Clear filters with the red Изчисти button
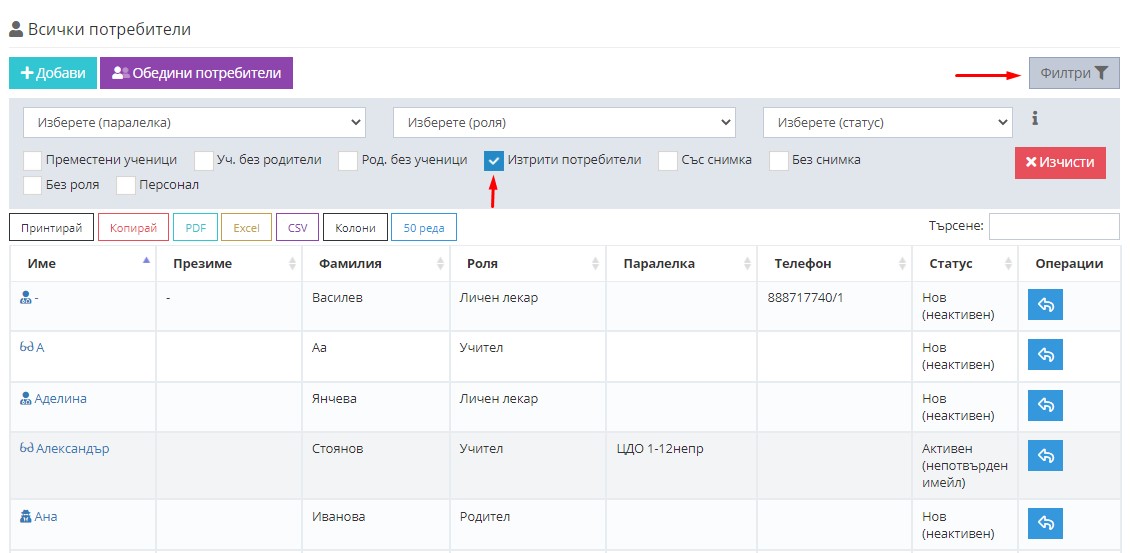Image resolution: width=1130 pixels, height=553 pixels. tap(1060, 162)
